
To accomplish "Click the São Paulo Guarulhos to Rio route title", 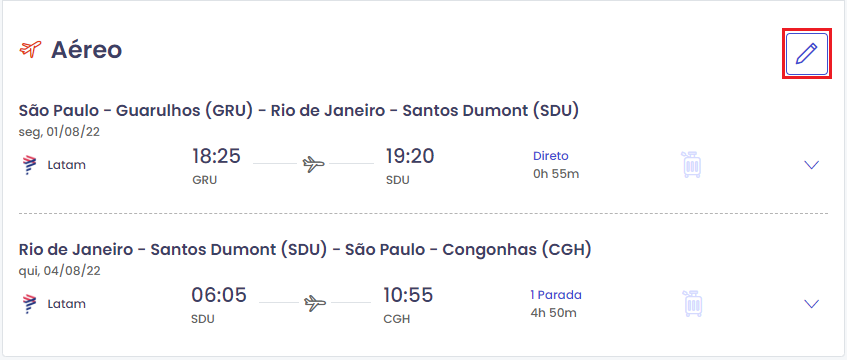I will tap(299, 110).
